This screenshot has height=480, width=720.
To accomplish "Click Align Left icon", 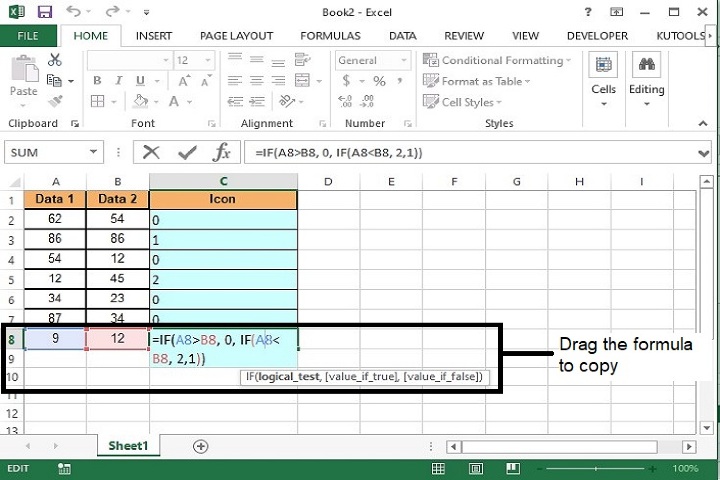I will pyautogui.click(x=235, y=81).
